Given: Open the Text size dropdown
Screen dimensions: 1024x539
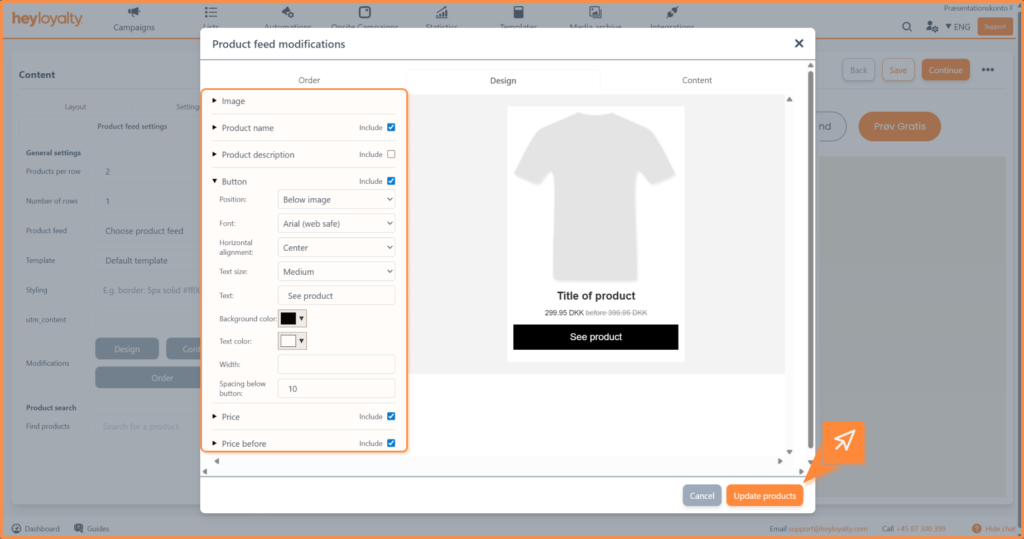Looking at the screenshot, I should (336, 271).
